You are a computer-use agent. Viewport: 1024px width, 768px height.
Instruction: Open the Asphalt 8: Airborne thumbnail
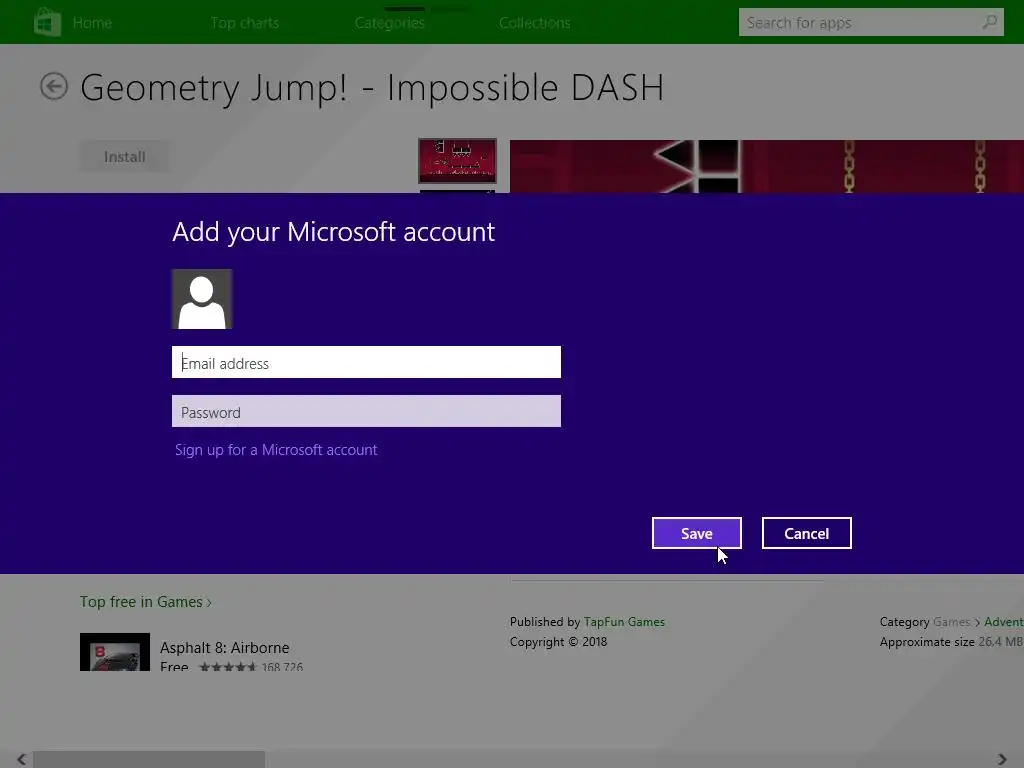115,652
